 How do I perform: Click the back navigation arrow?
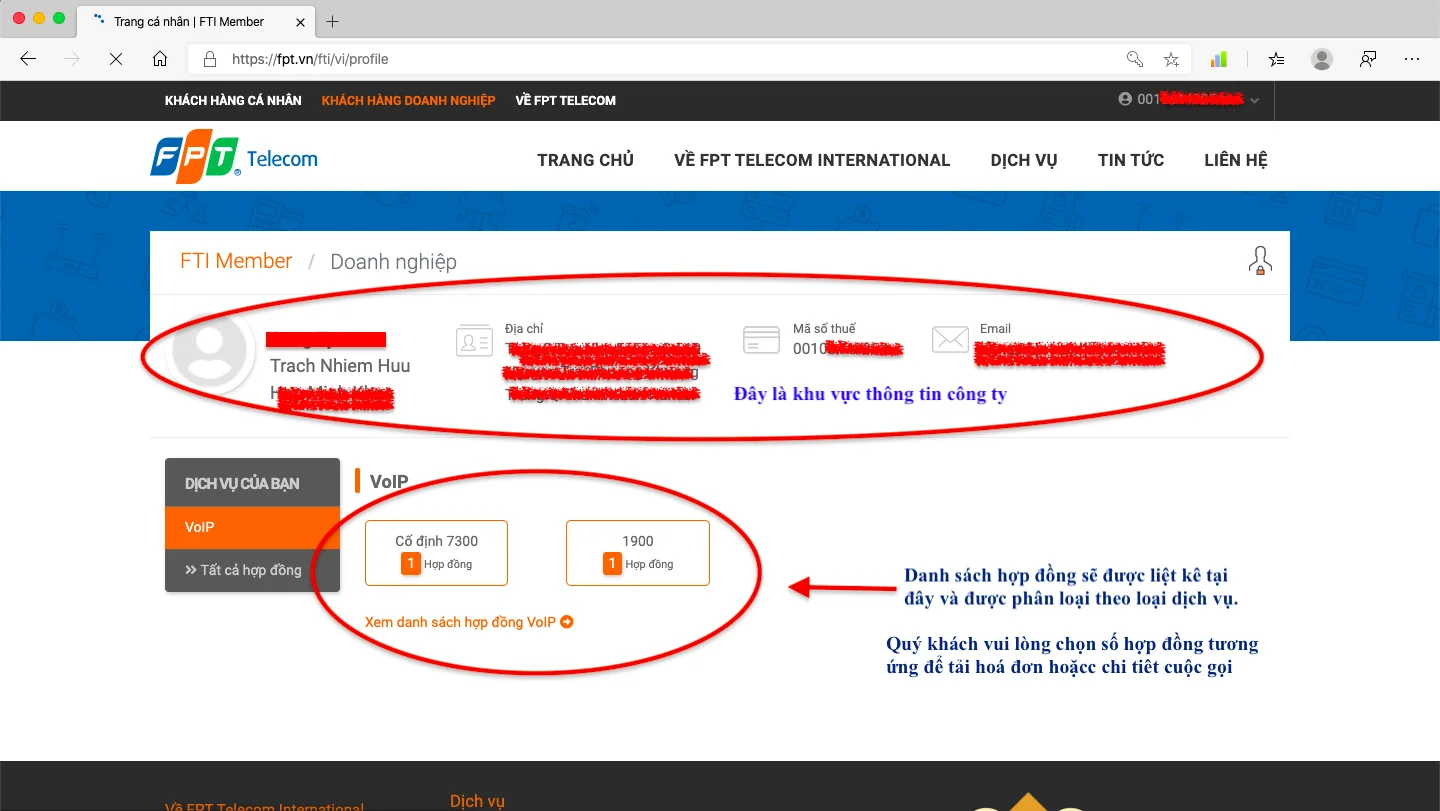coord(28,59)
